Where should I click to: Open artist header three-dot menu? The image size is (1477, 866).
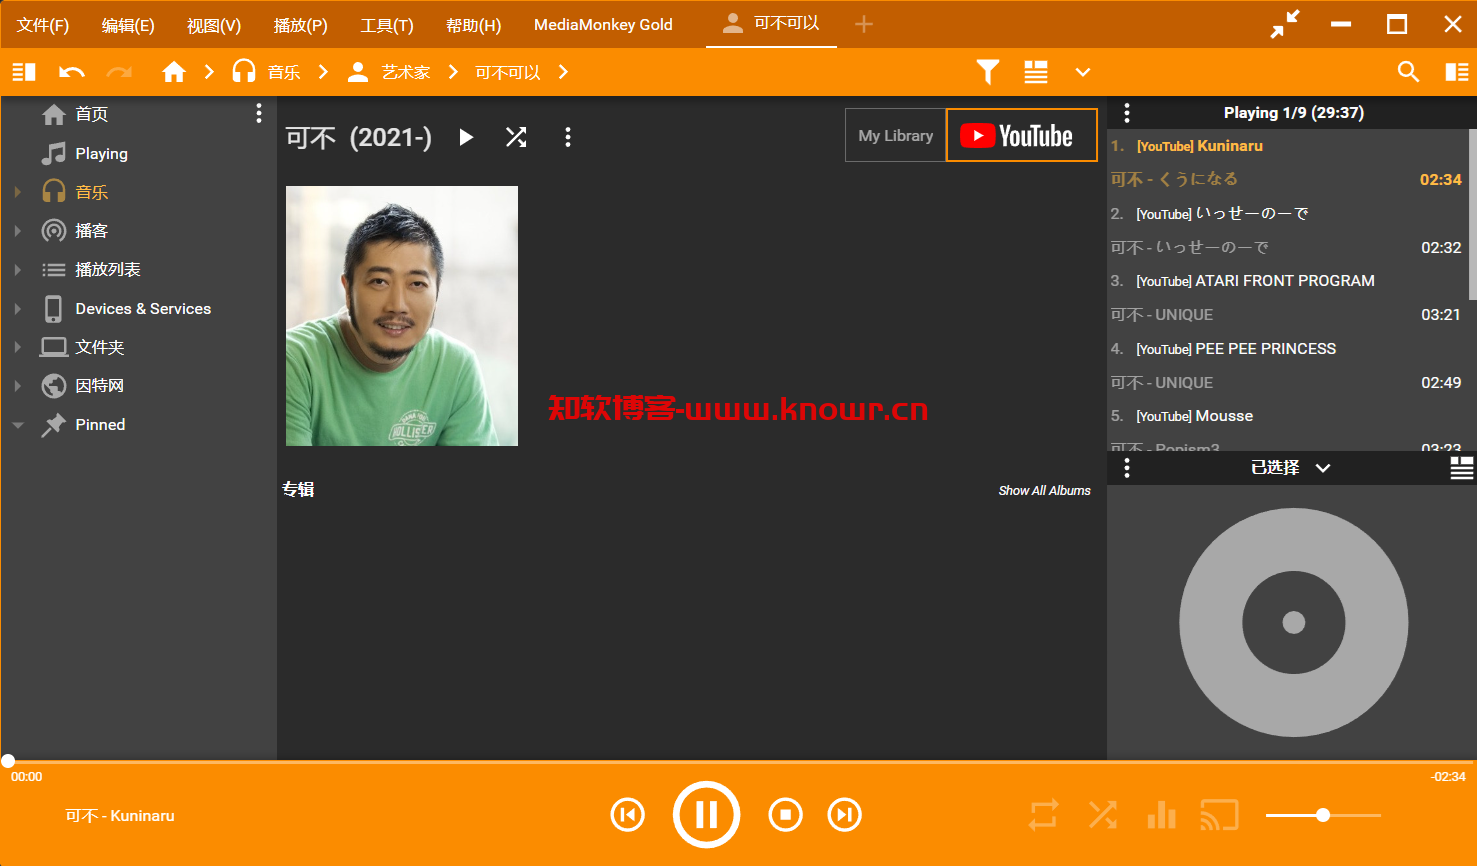click(568, 137)
